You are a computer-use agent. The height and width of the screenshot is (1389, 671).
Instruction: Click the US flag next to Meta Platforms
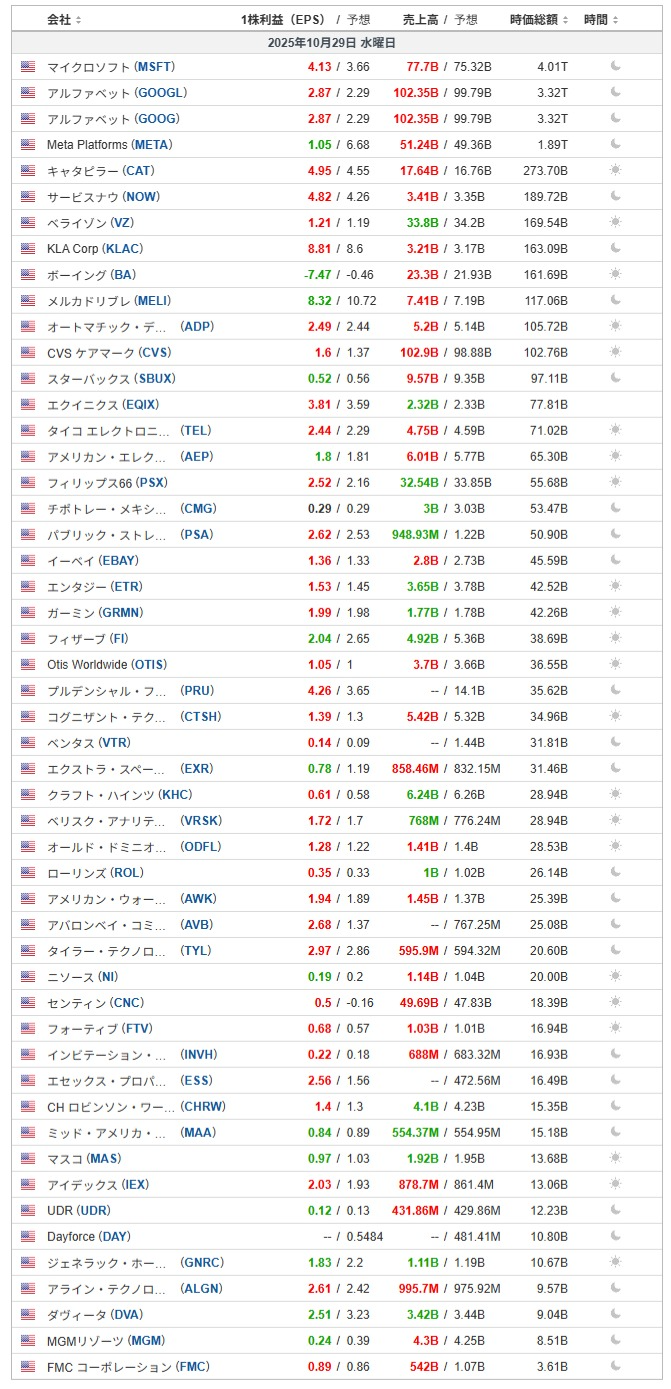27,145
